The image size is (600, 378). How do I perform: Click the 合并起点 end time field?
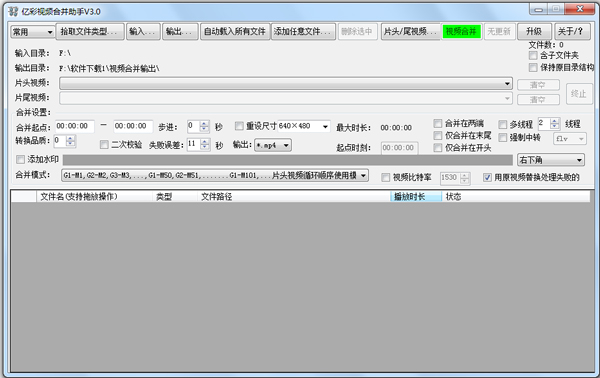pos(132,126)
